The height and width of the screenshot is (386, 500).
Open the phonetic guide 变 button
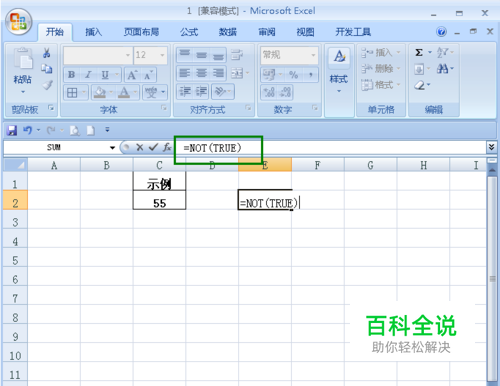[x=151, y=92]
